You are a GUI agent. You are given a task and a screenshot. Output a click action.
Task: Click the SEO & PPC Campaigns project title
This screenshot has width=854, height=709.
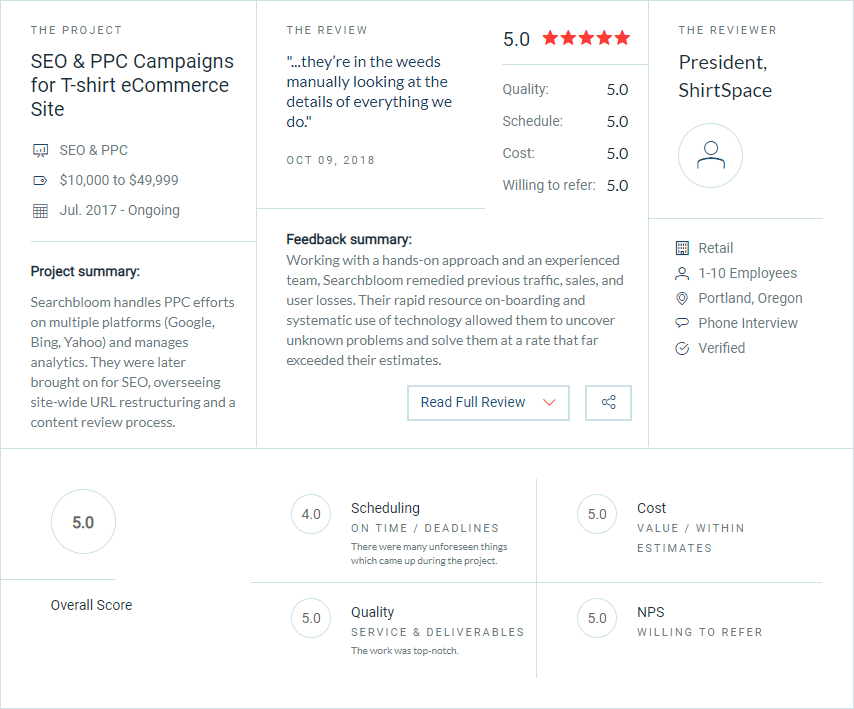pos(132,85)
